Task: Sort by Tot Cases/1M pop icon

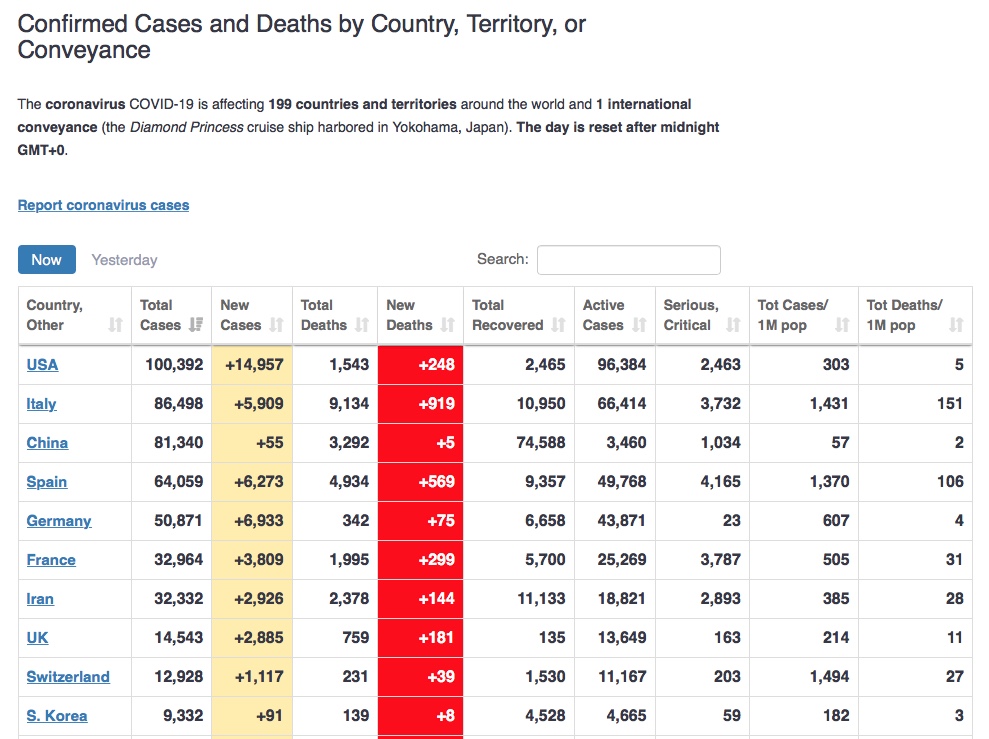Action: point(842,325)
